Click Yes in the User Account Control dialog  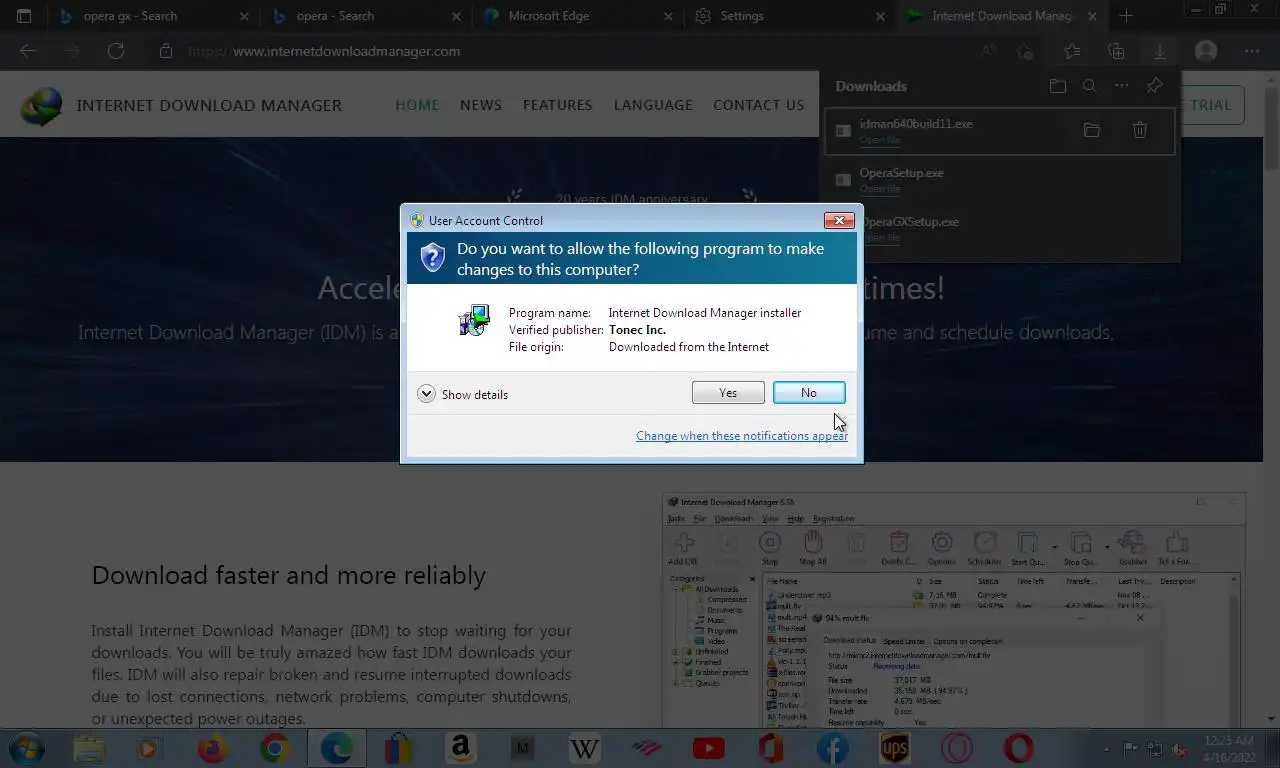(x=728, y=393)
